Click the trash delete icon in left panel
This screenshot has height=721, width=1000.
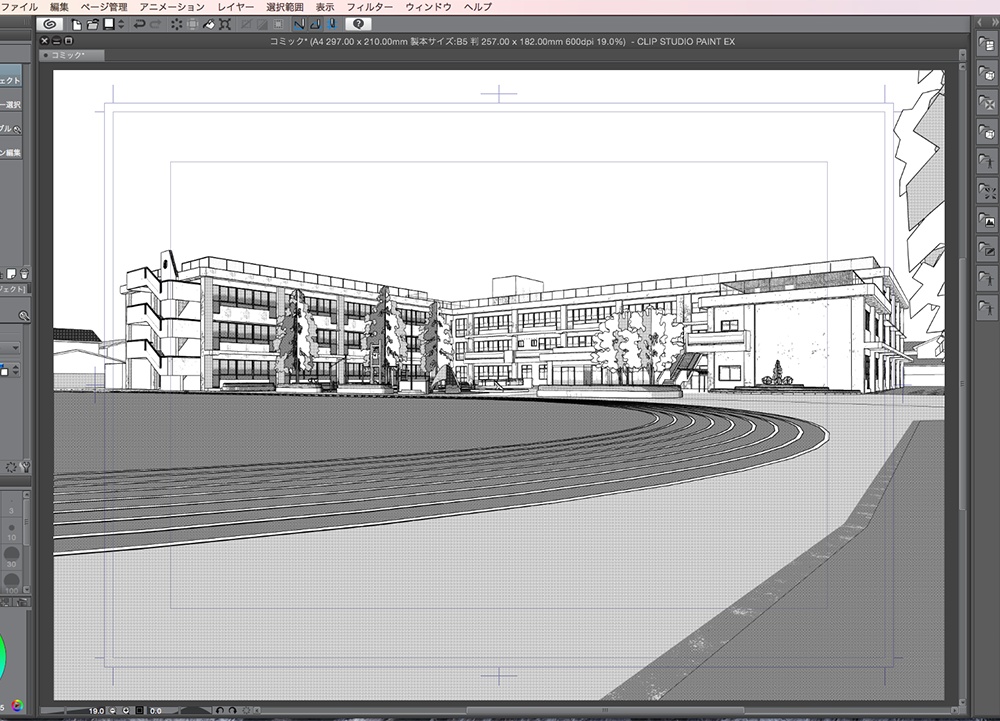pyautogui.click(x=24, y=274)
